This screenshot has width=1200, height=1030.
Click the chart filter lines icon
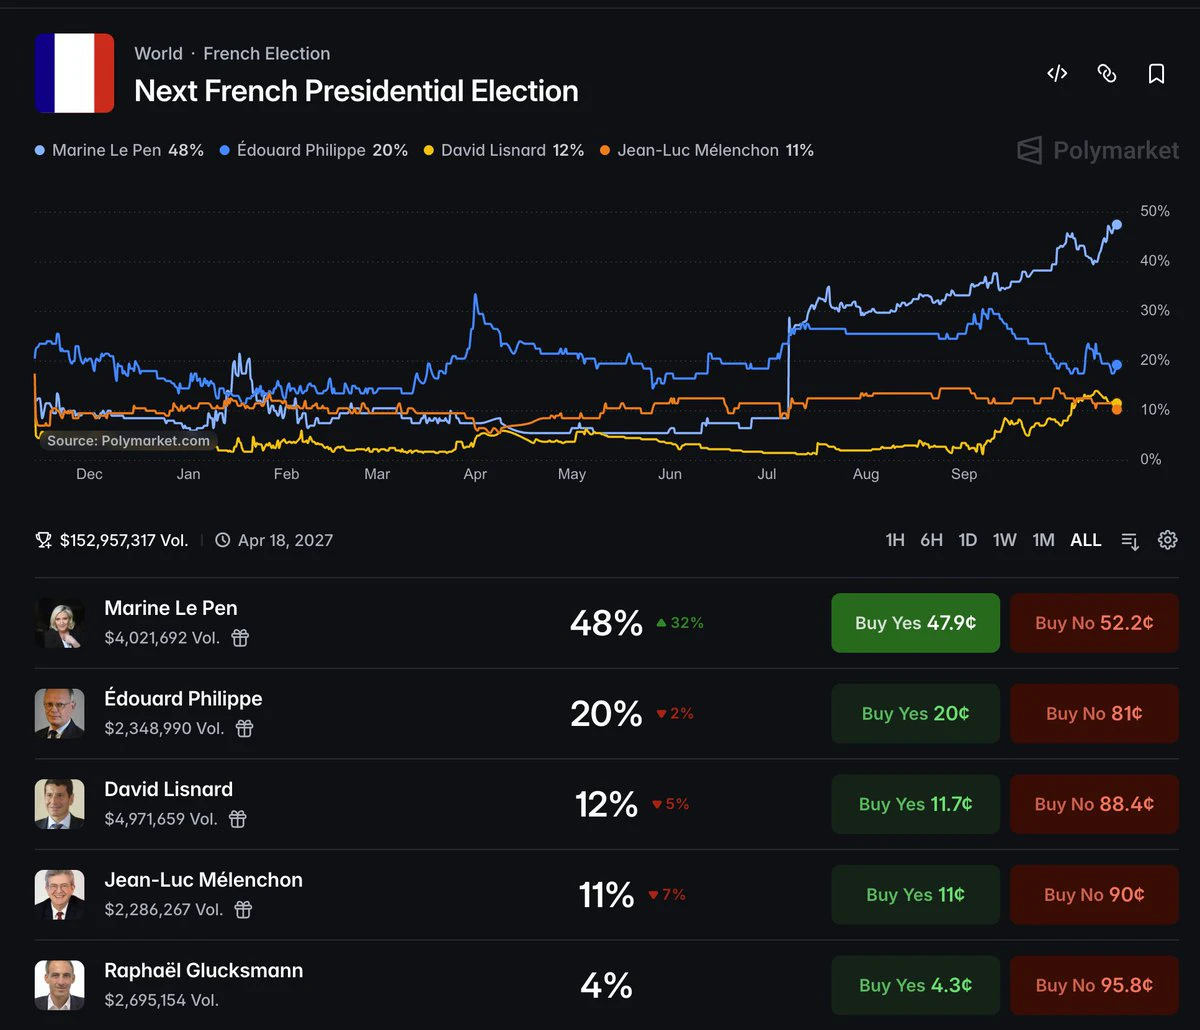1130,540
